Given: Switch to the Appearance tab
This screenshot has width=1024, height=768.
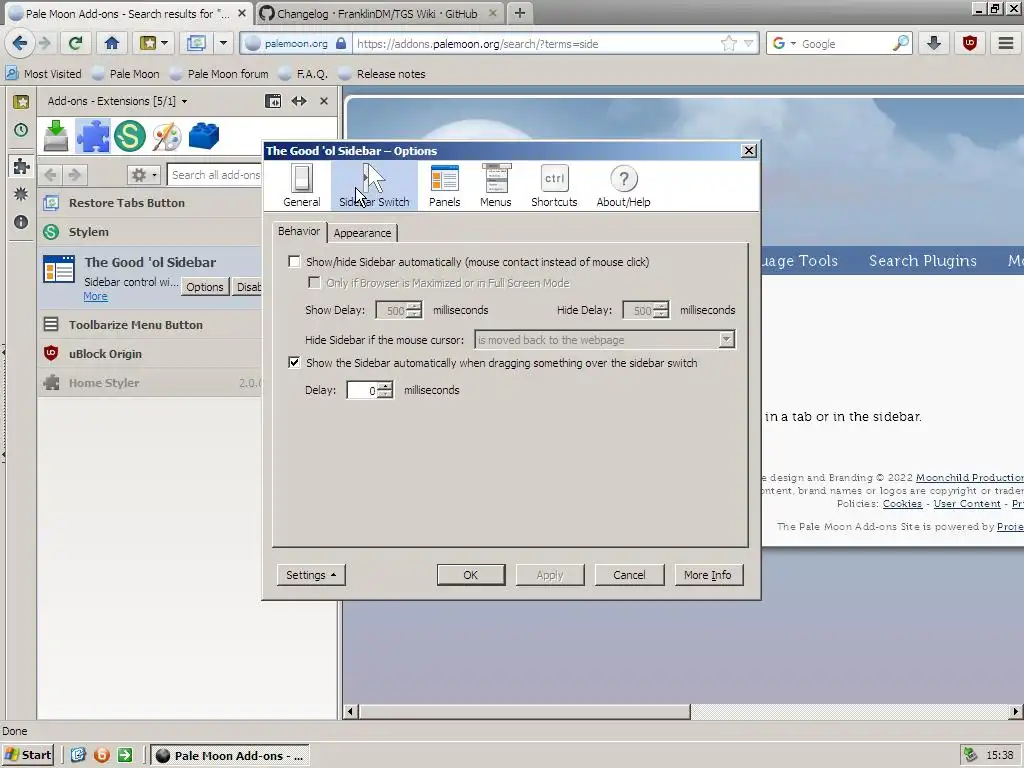Looking at the screenshot, I should coord(362,233).
